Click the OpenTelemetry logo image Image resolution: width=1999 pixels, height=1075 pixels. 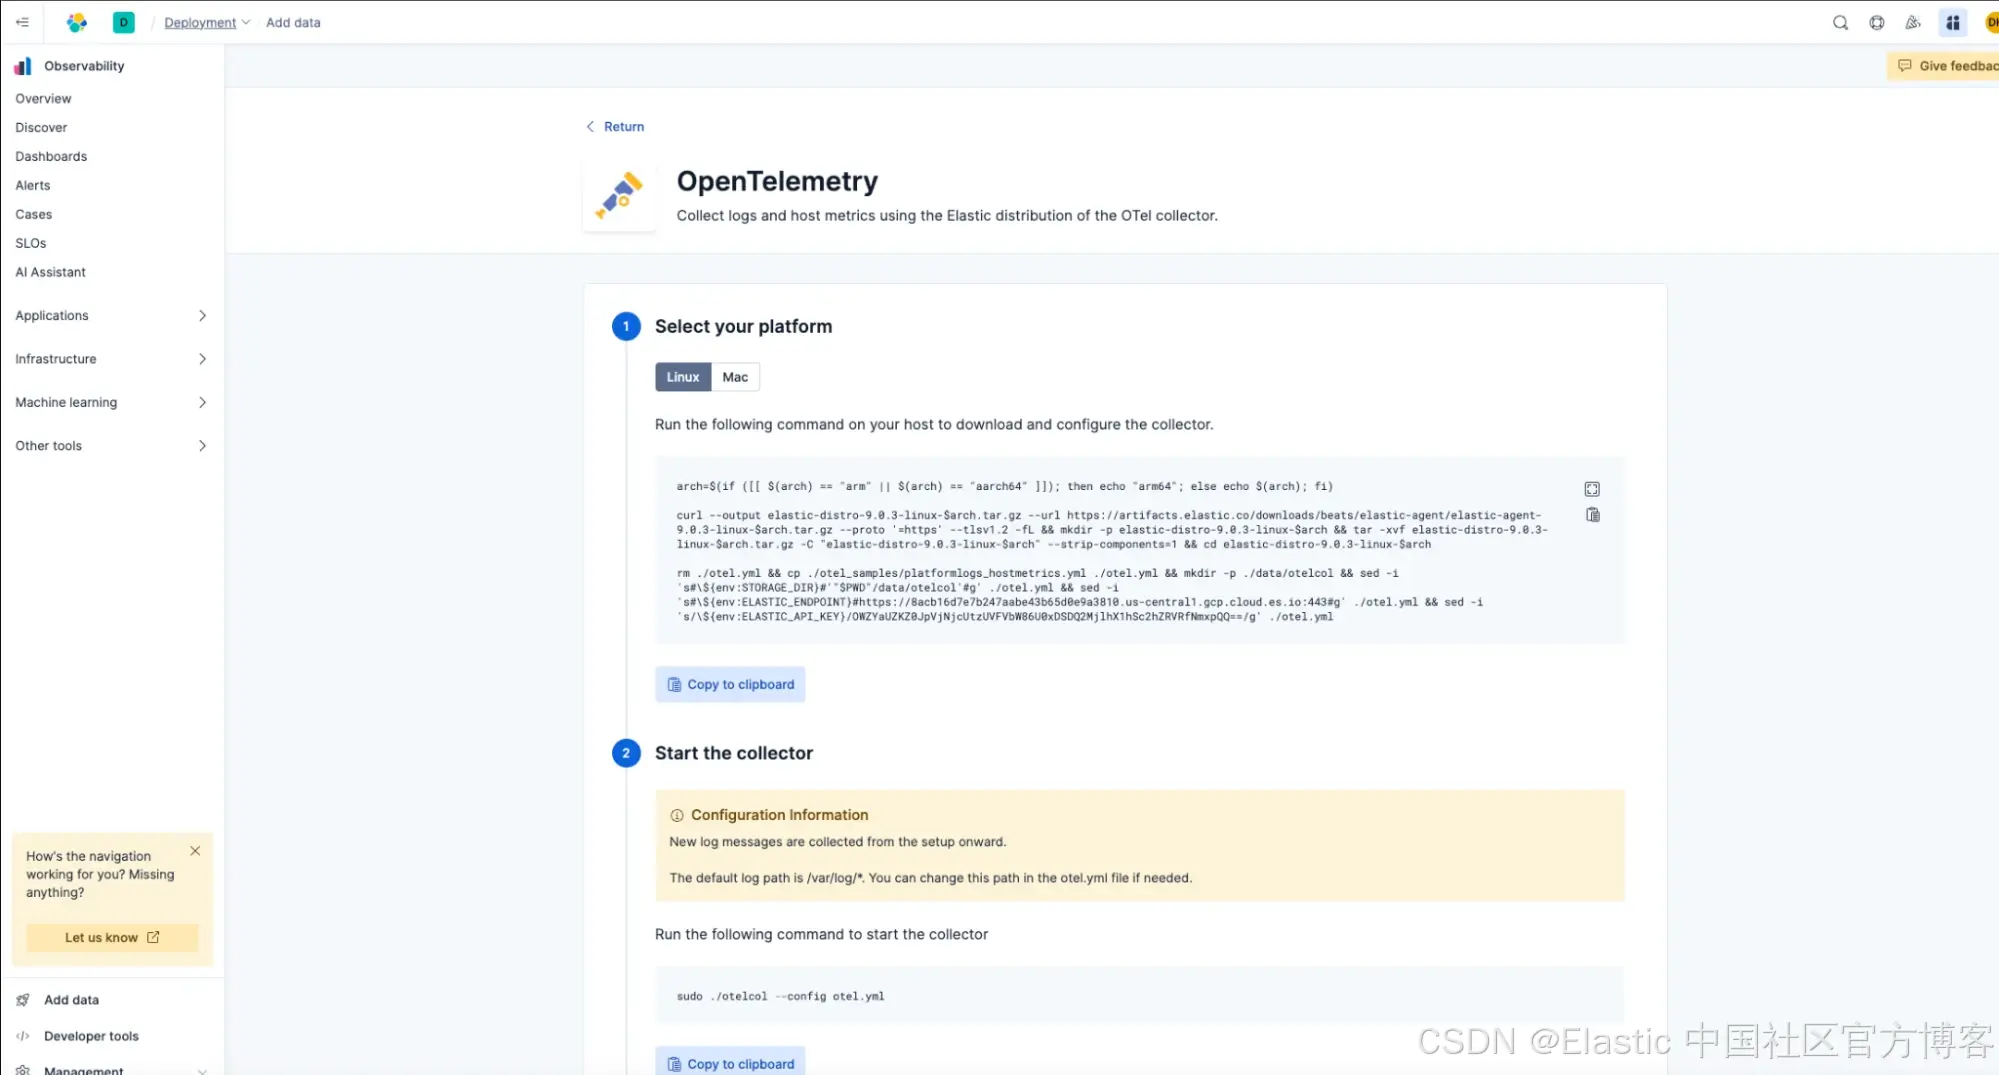coord(619,196)
